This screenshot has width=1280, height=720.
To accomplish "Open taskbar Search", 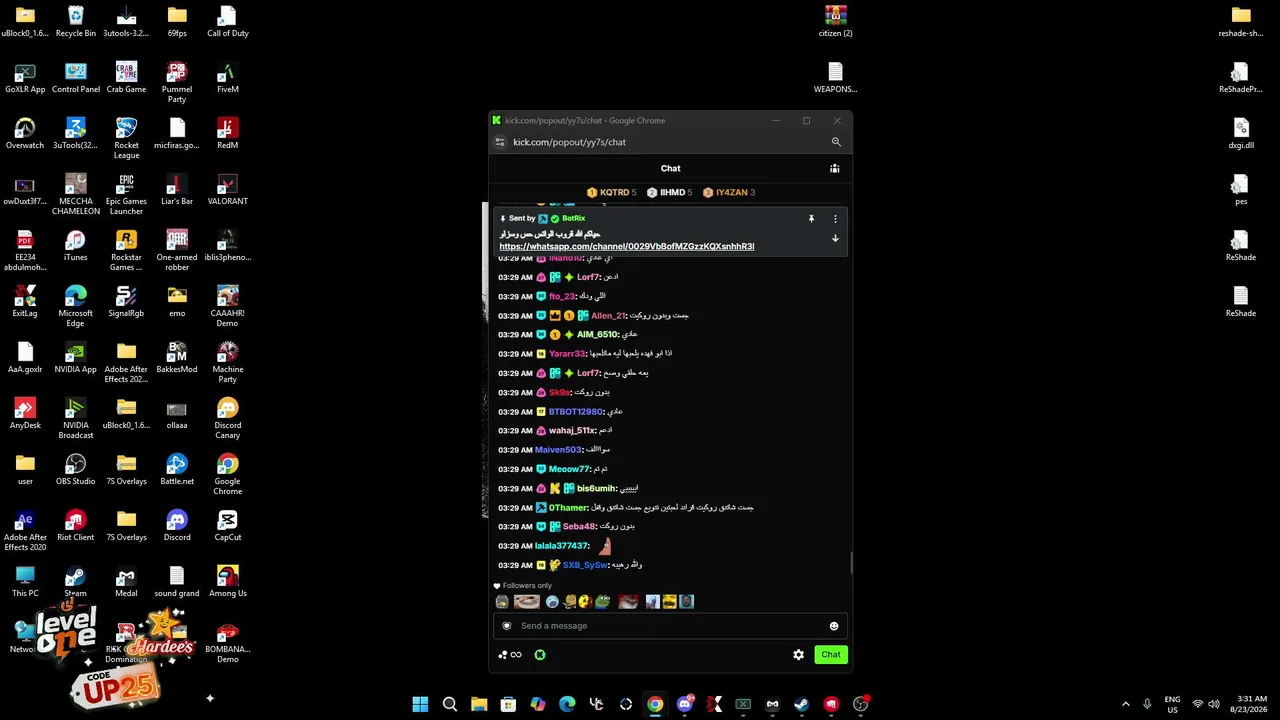I will (450, 704).
